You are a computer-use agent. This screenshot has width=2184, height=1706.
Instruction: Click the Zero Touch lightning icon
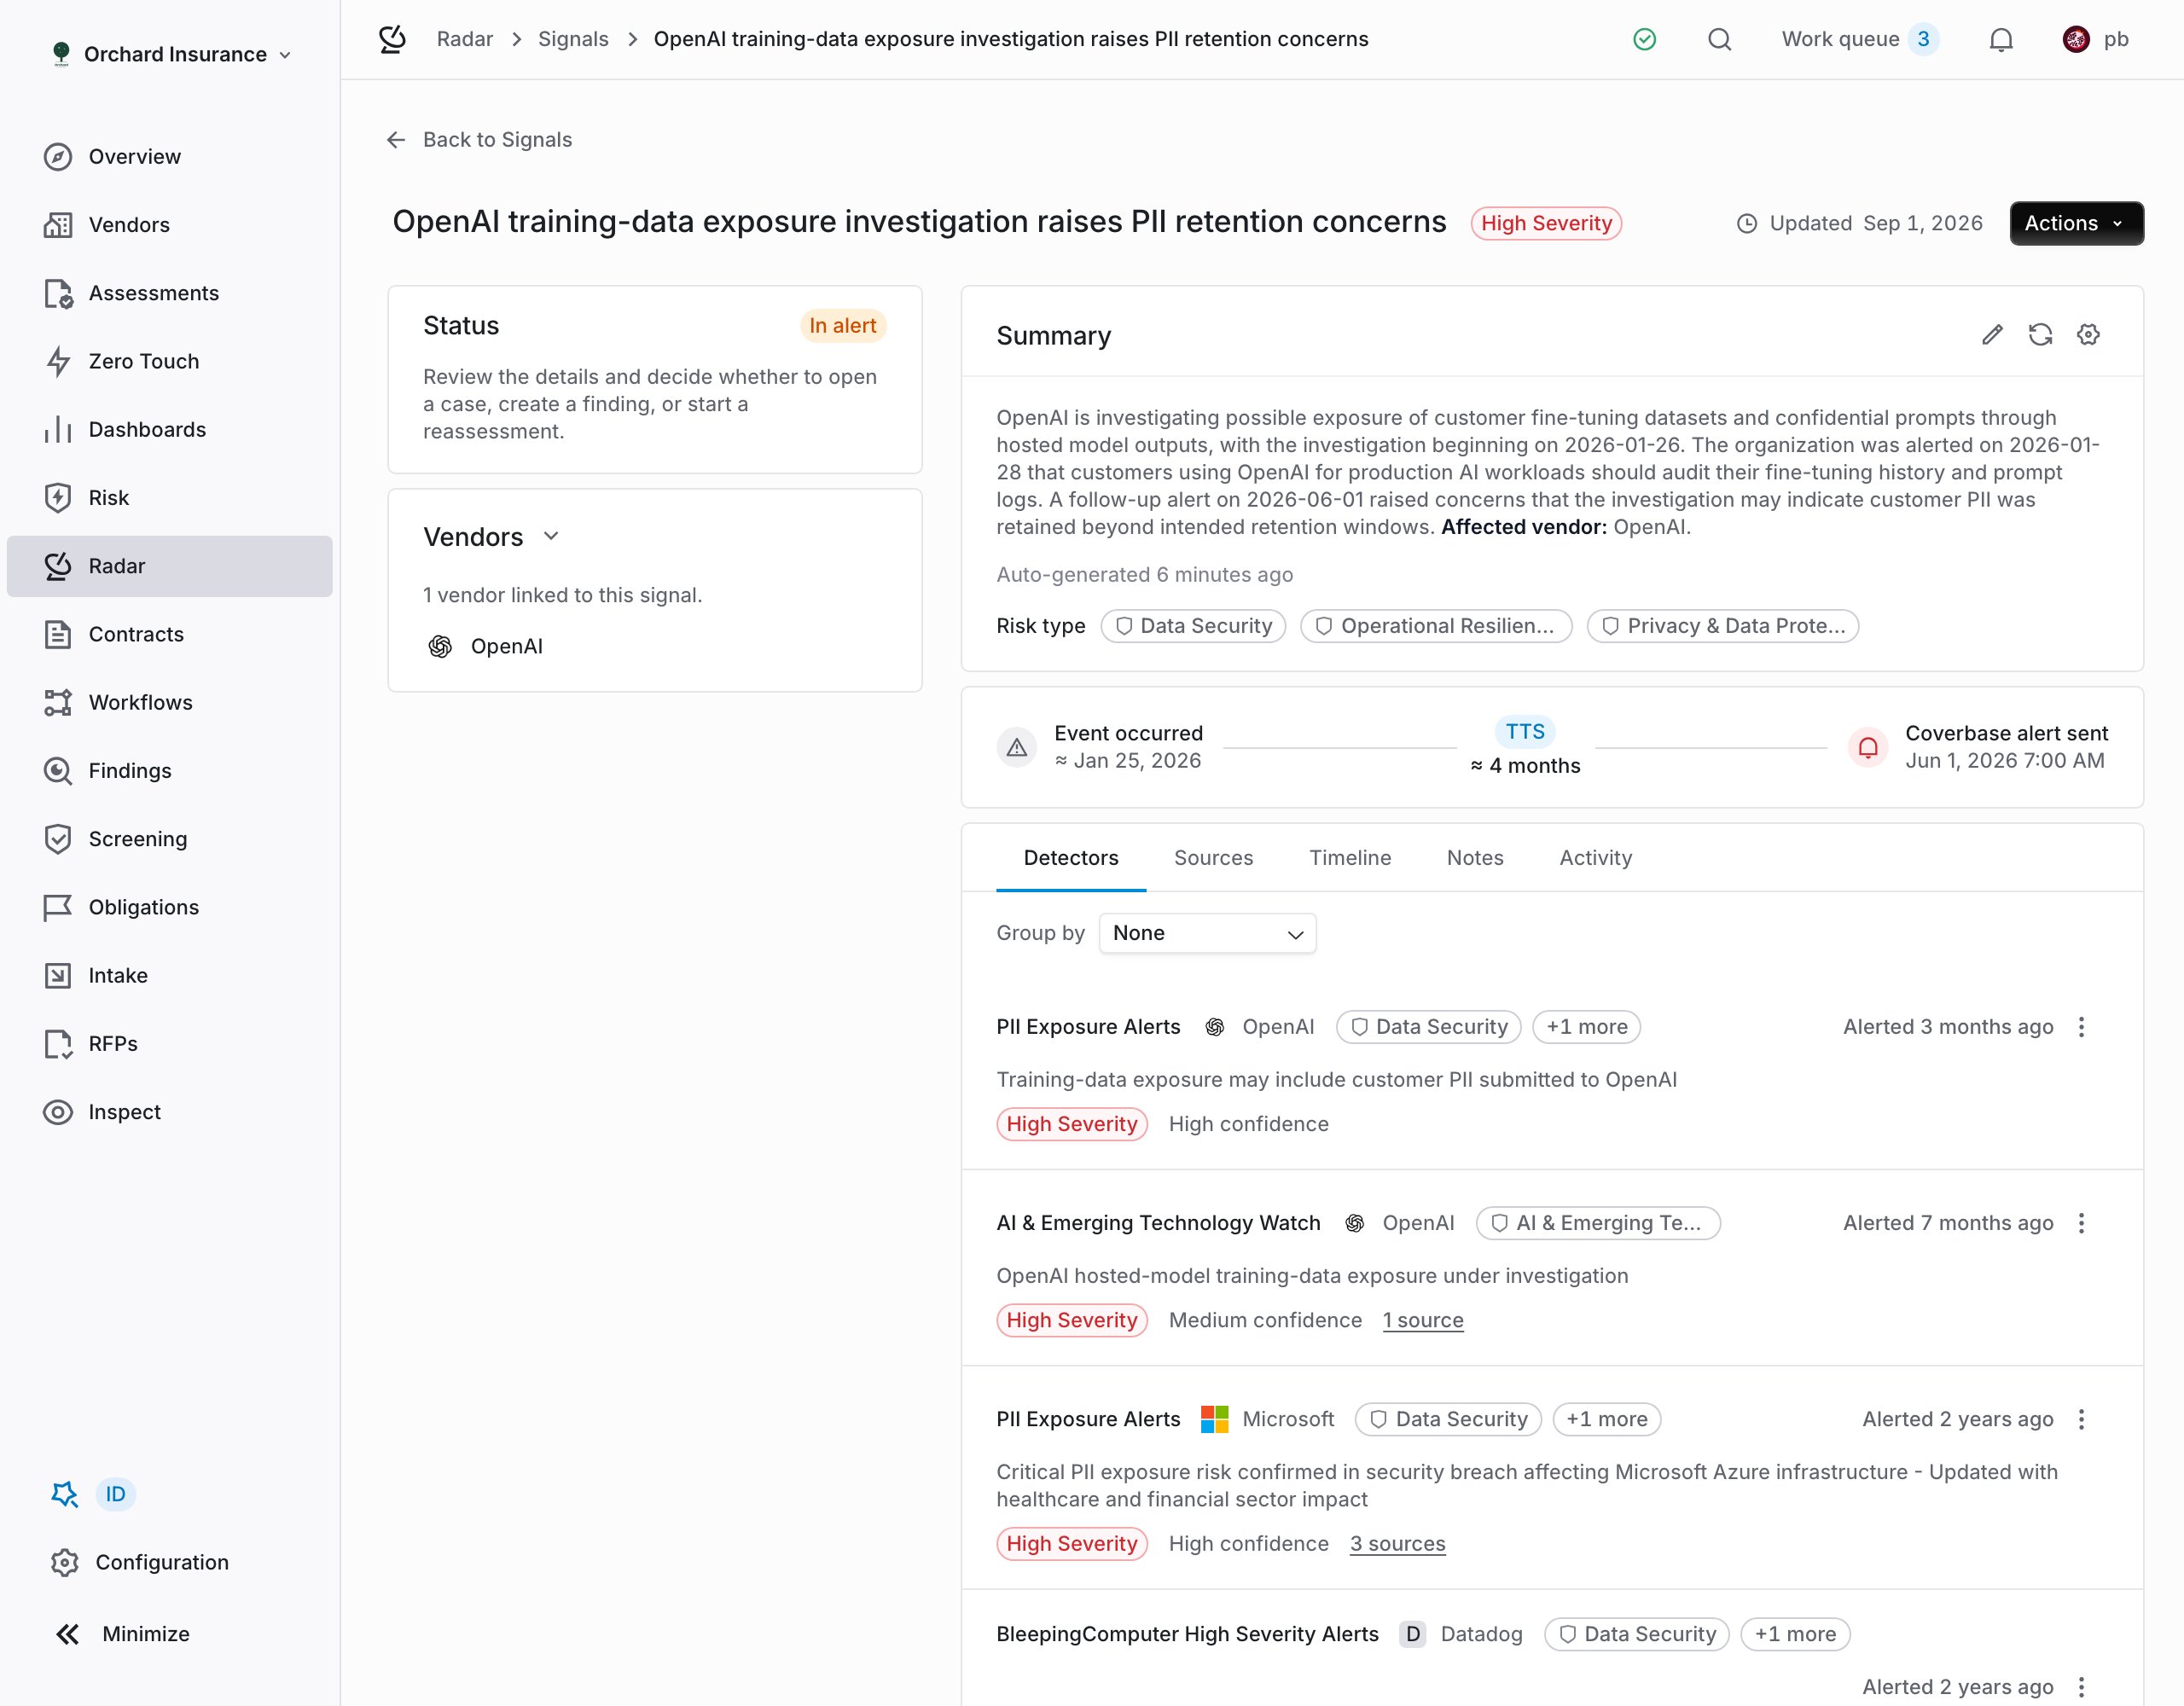click(x=58, y=361)
